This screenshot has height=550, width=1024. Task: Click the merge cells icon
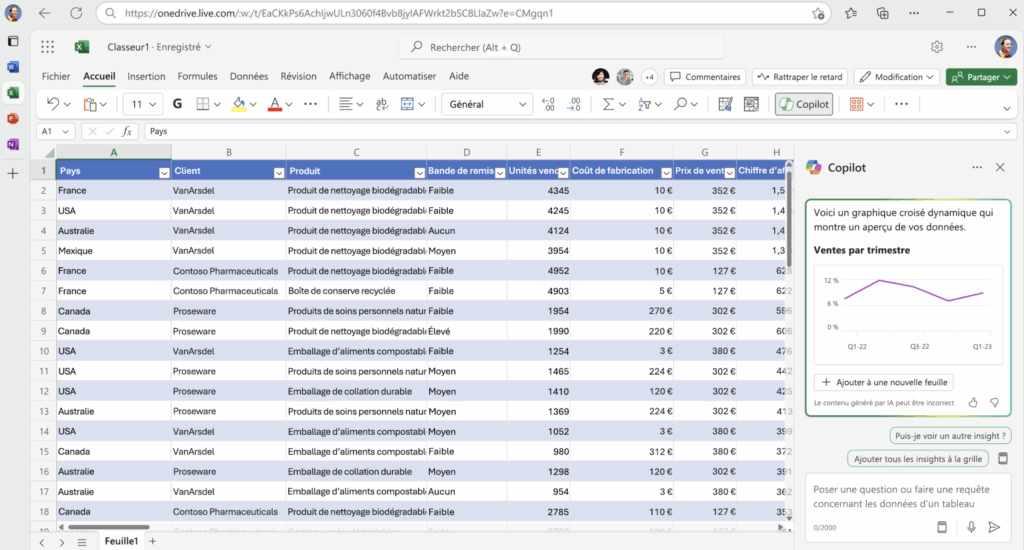pyautogui.click(x=408, y=104)
